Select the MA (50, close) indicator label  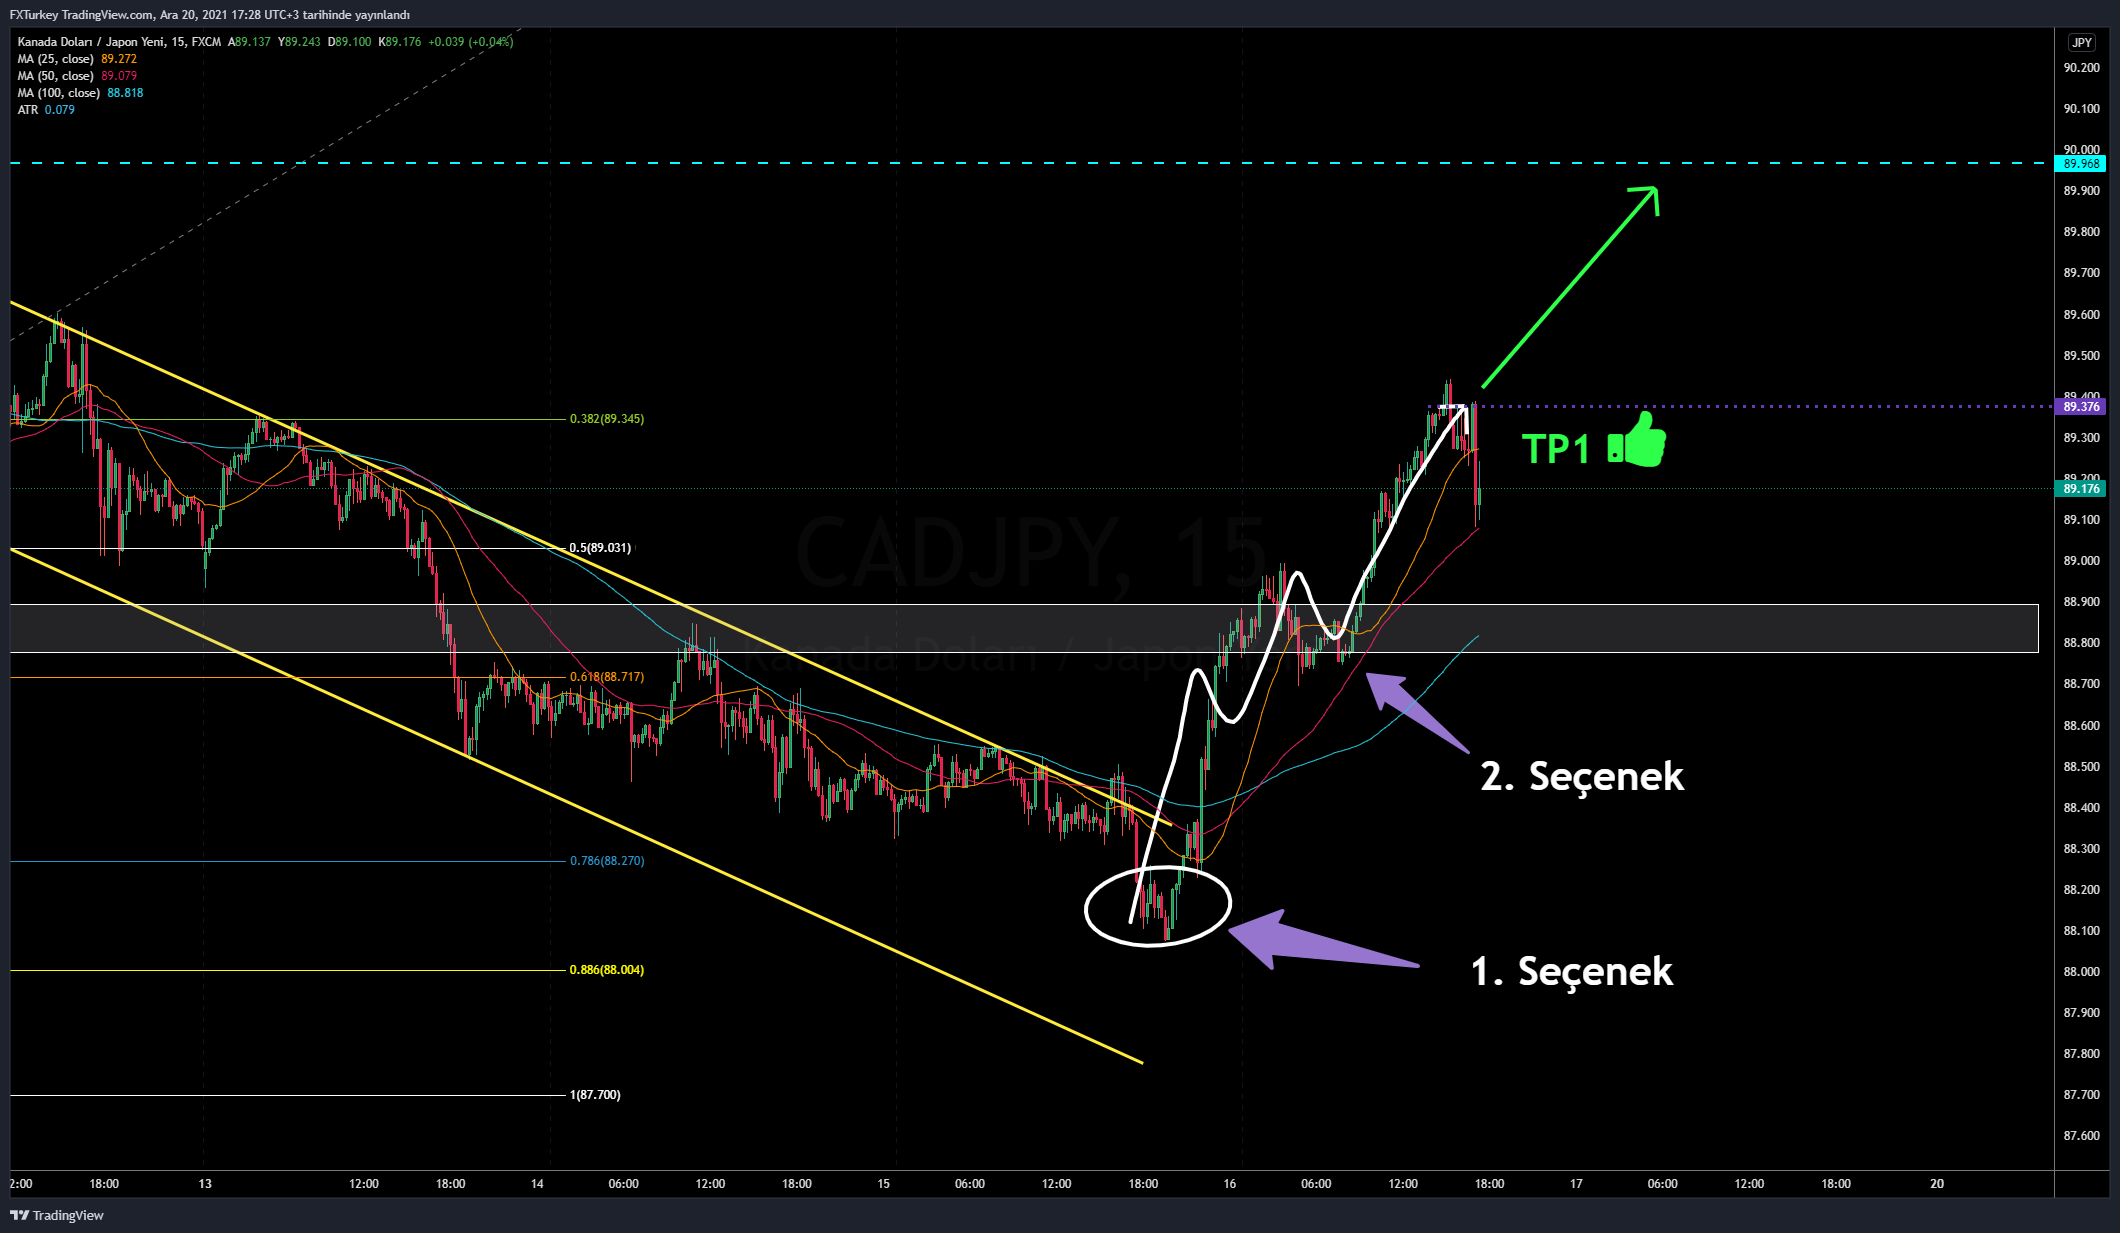[x=55, y=76]
